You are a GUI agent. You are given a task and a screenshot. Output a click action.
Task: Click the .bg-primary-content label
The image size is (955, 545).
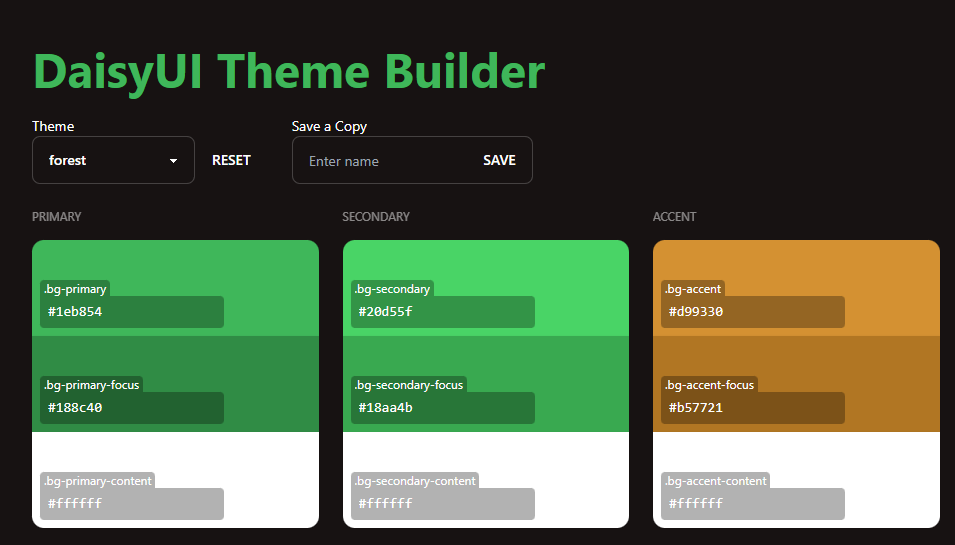coord(97,480)
